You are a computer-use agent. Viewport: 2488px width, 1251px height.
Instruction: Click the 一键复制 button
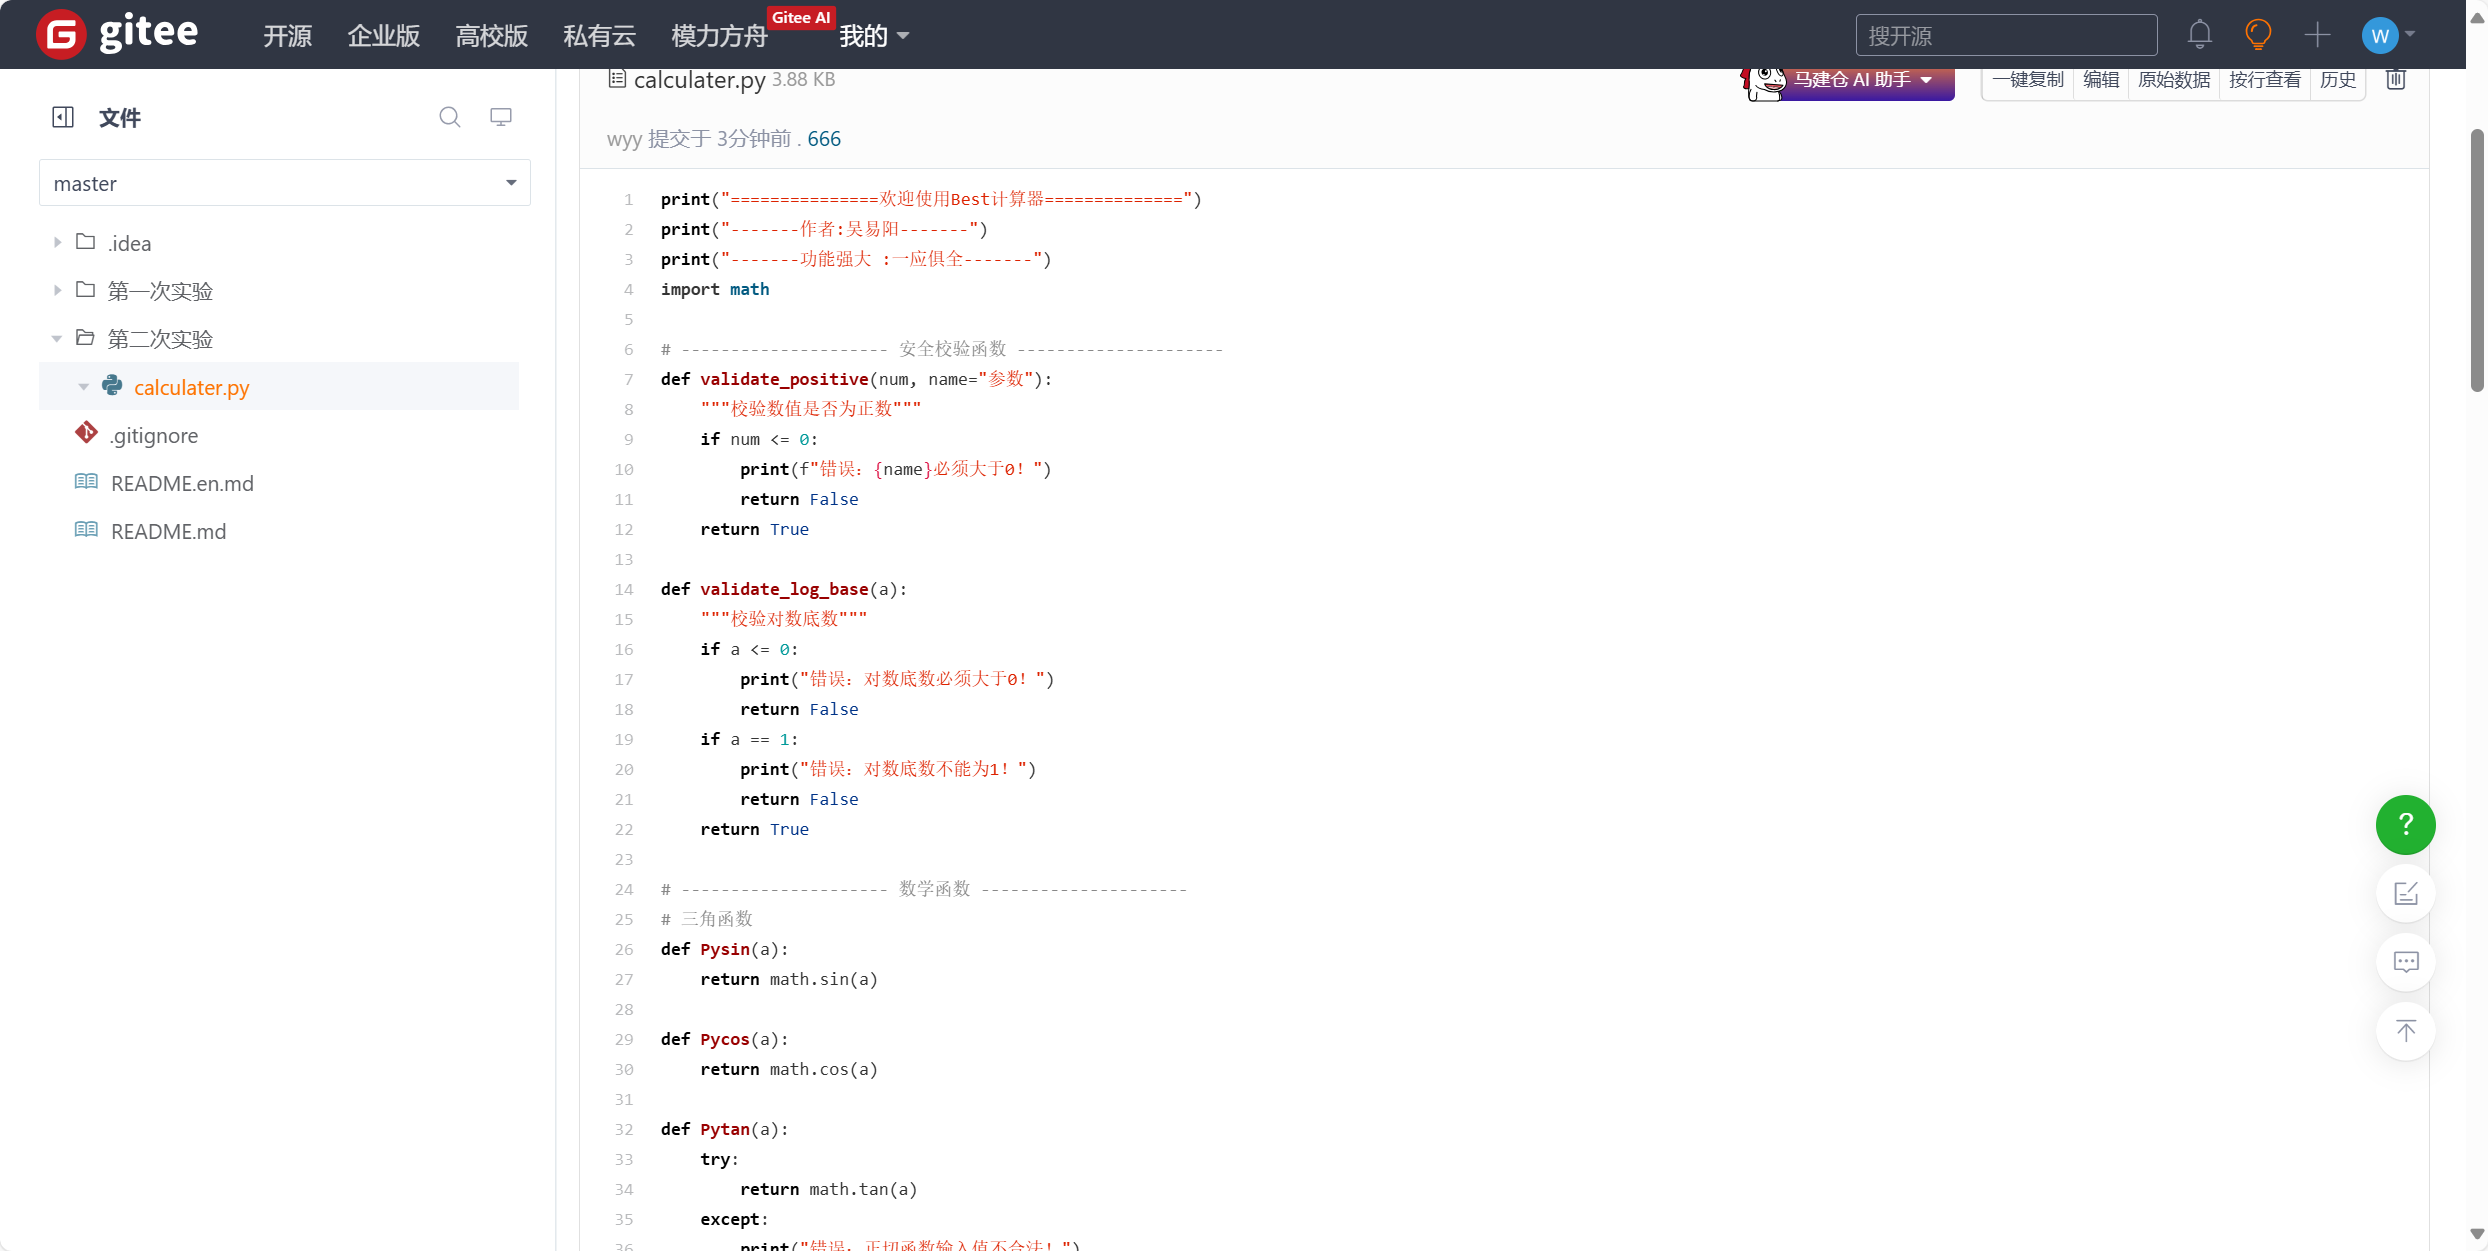tap(2027, 80)
